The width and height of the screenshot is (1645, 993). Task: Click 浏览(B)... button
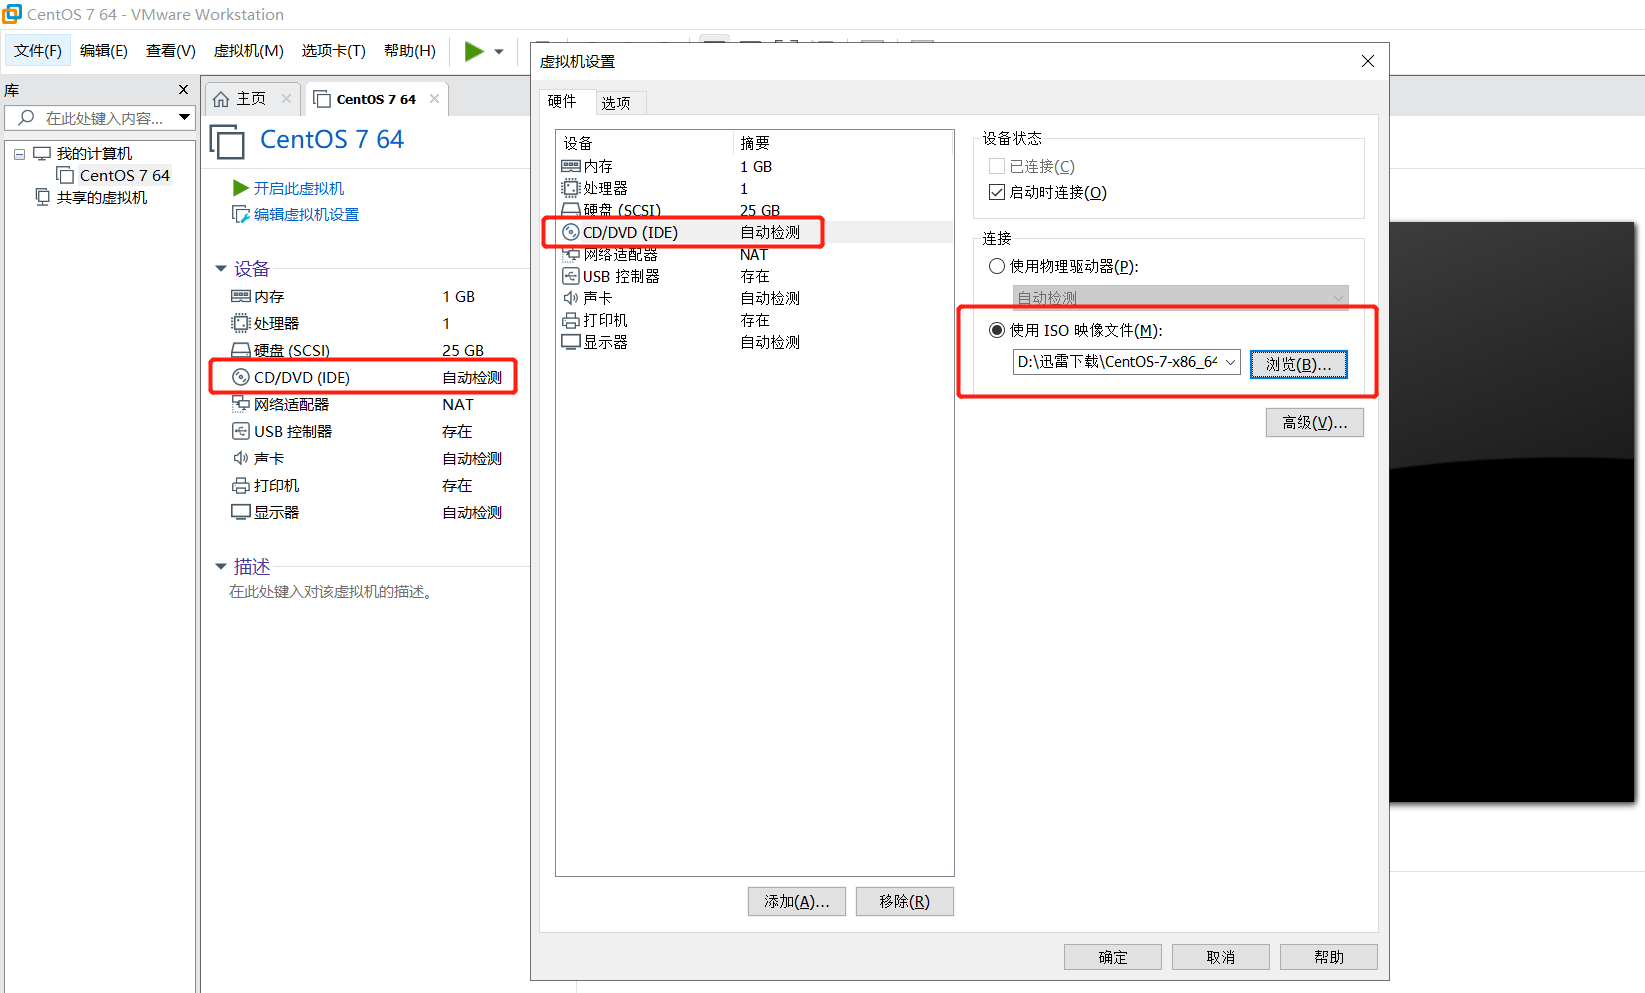click(x=1299, y=364)
